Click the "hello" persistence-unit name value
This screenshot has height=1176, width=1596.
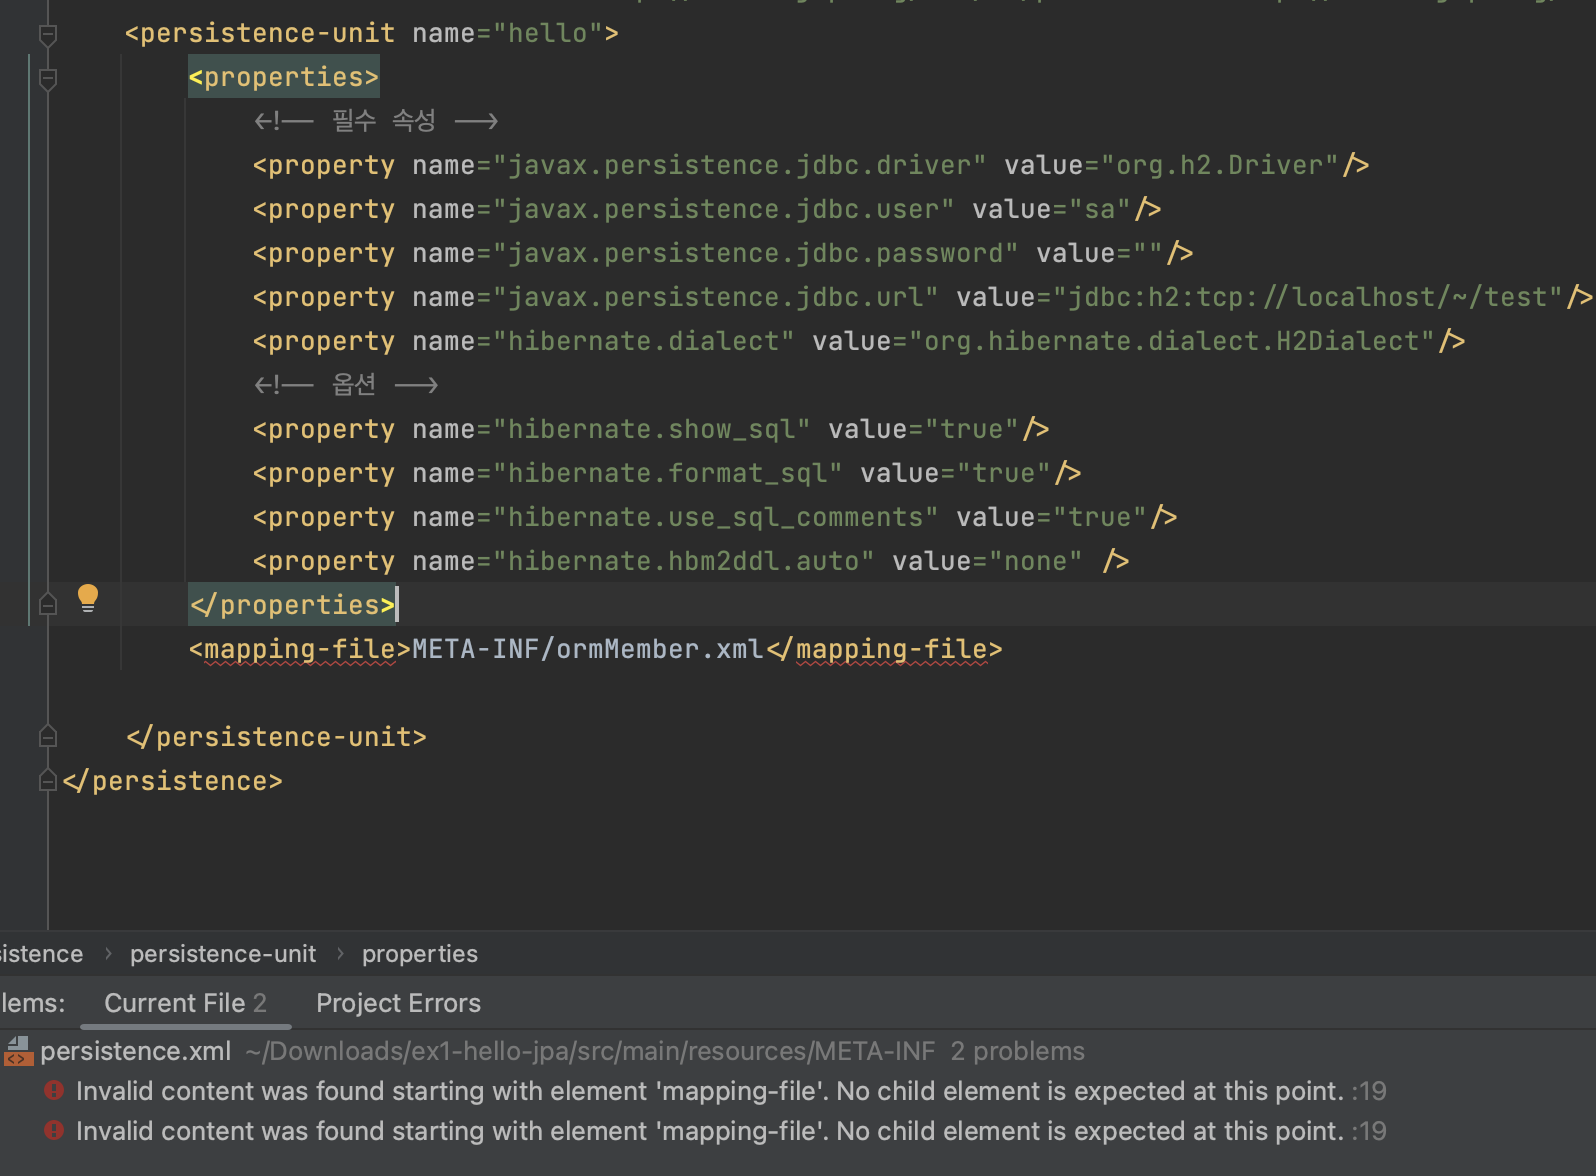[548, 33]
